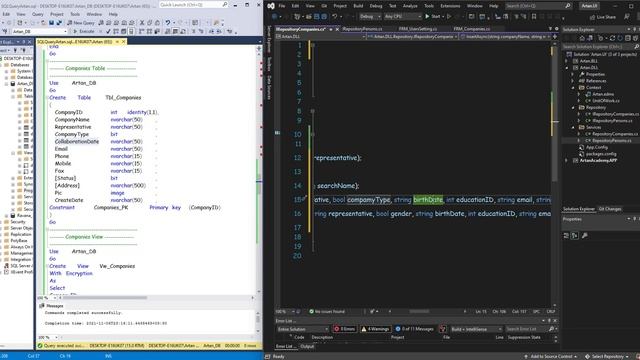Click Properties panel wrench icon
640x360 pixels.
coord(584,236)
